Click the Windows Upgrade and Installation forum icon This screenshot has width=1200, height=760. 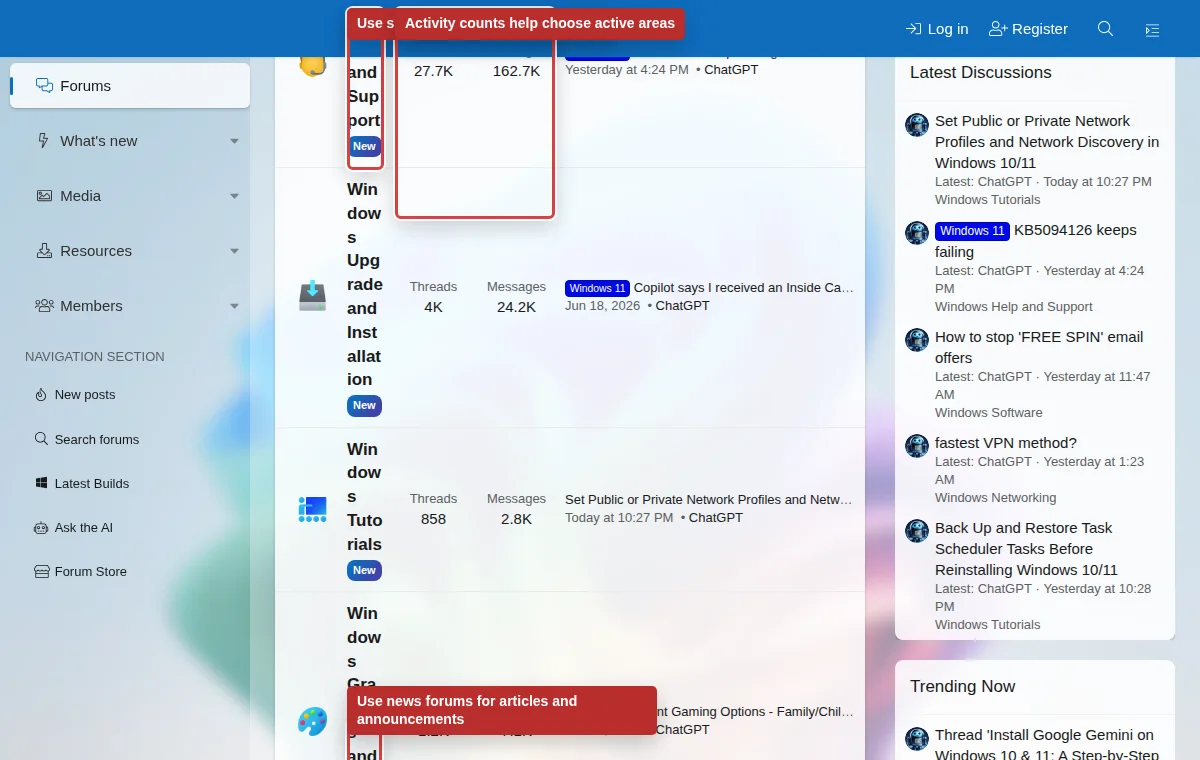point(312,296)
